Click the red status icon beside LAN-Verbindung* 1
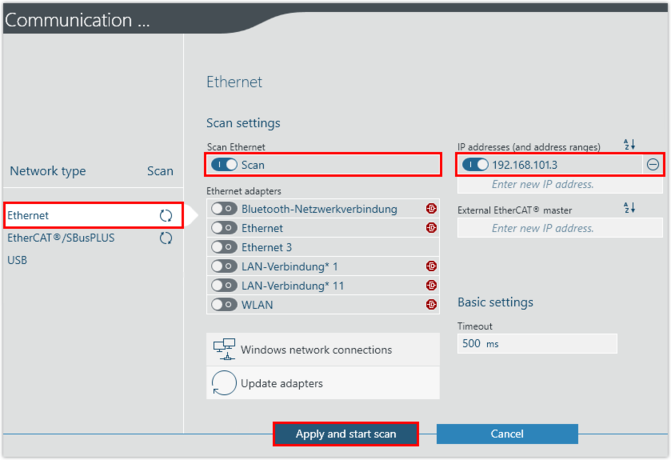This screenshot has height=460, width=671. (431, 266)
